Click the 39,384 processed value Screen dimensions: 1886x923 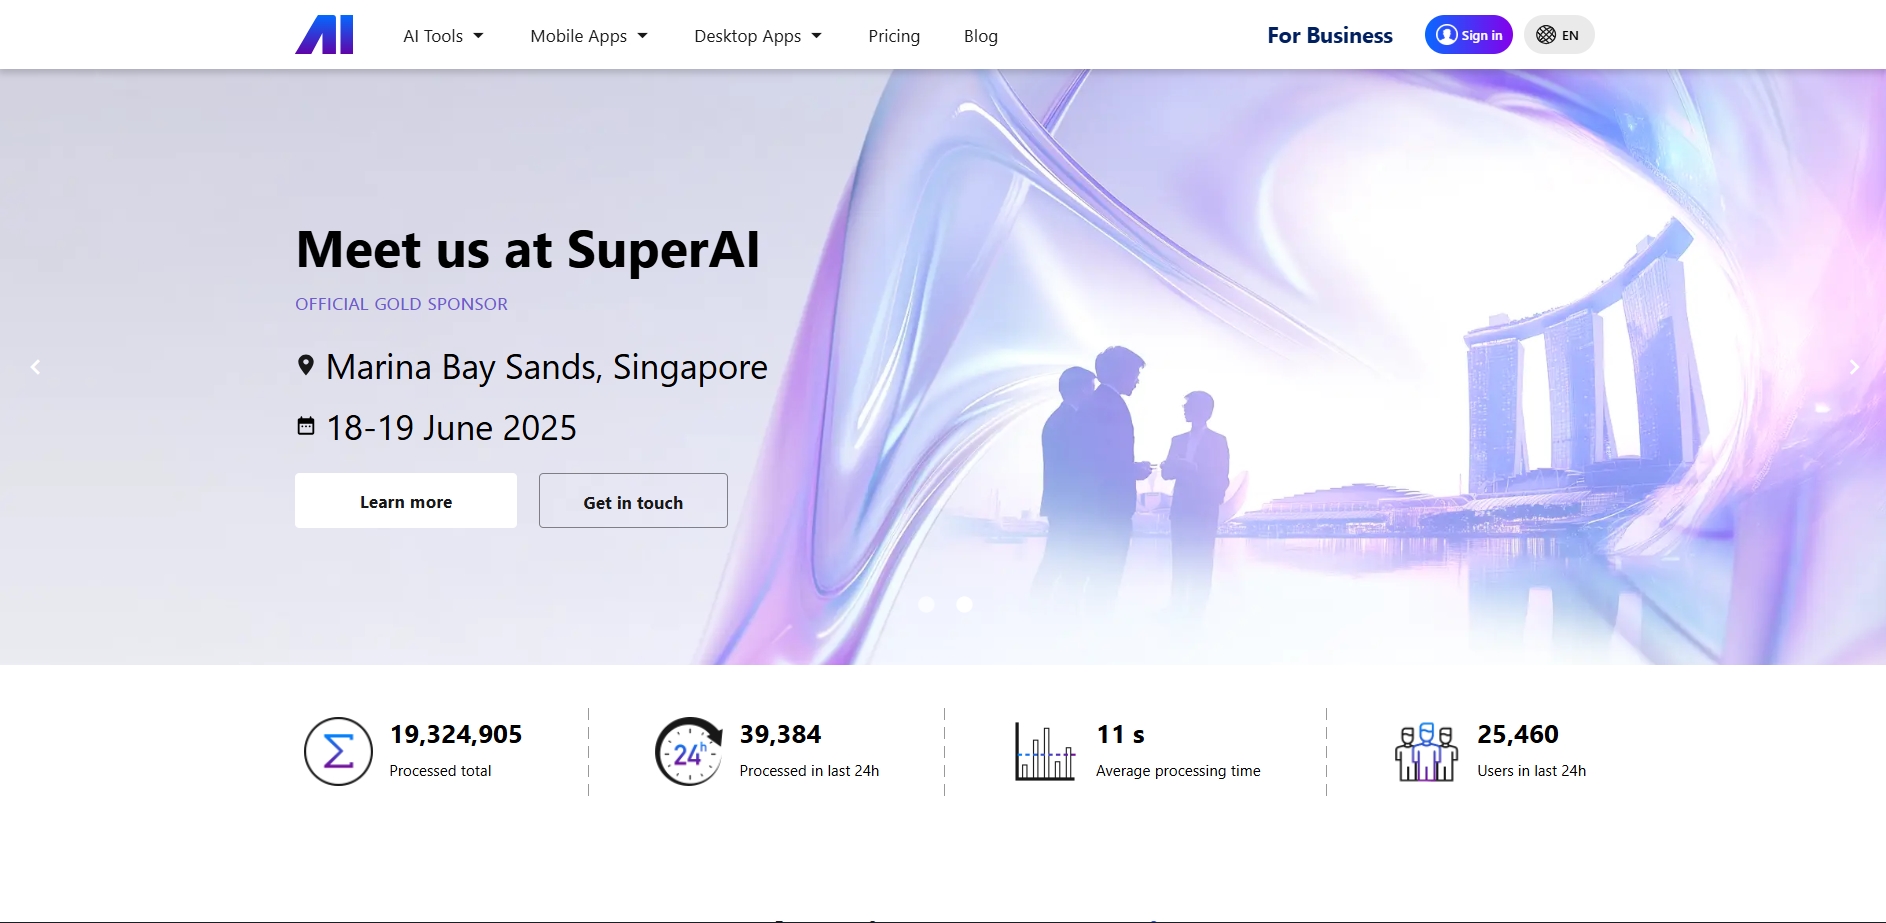(781, 735)
